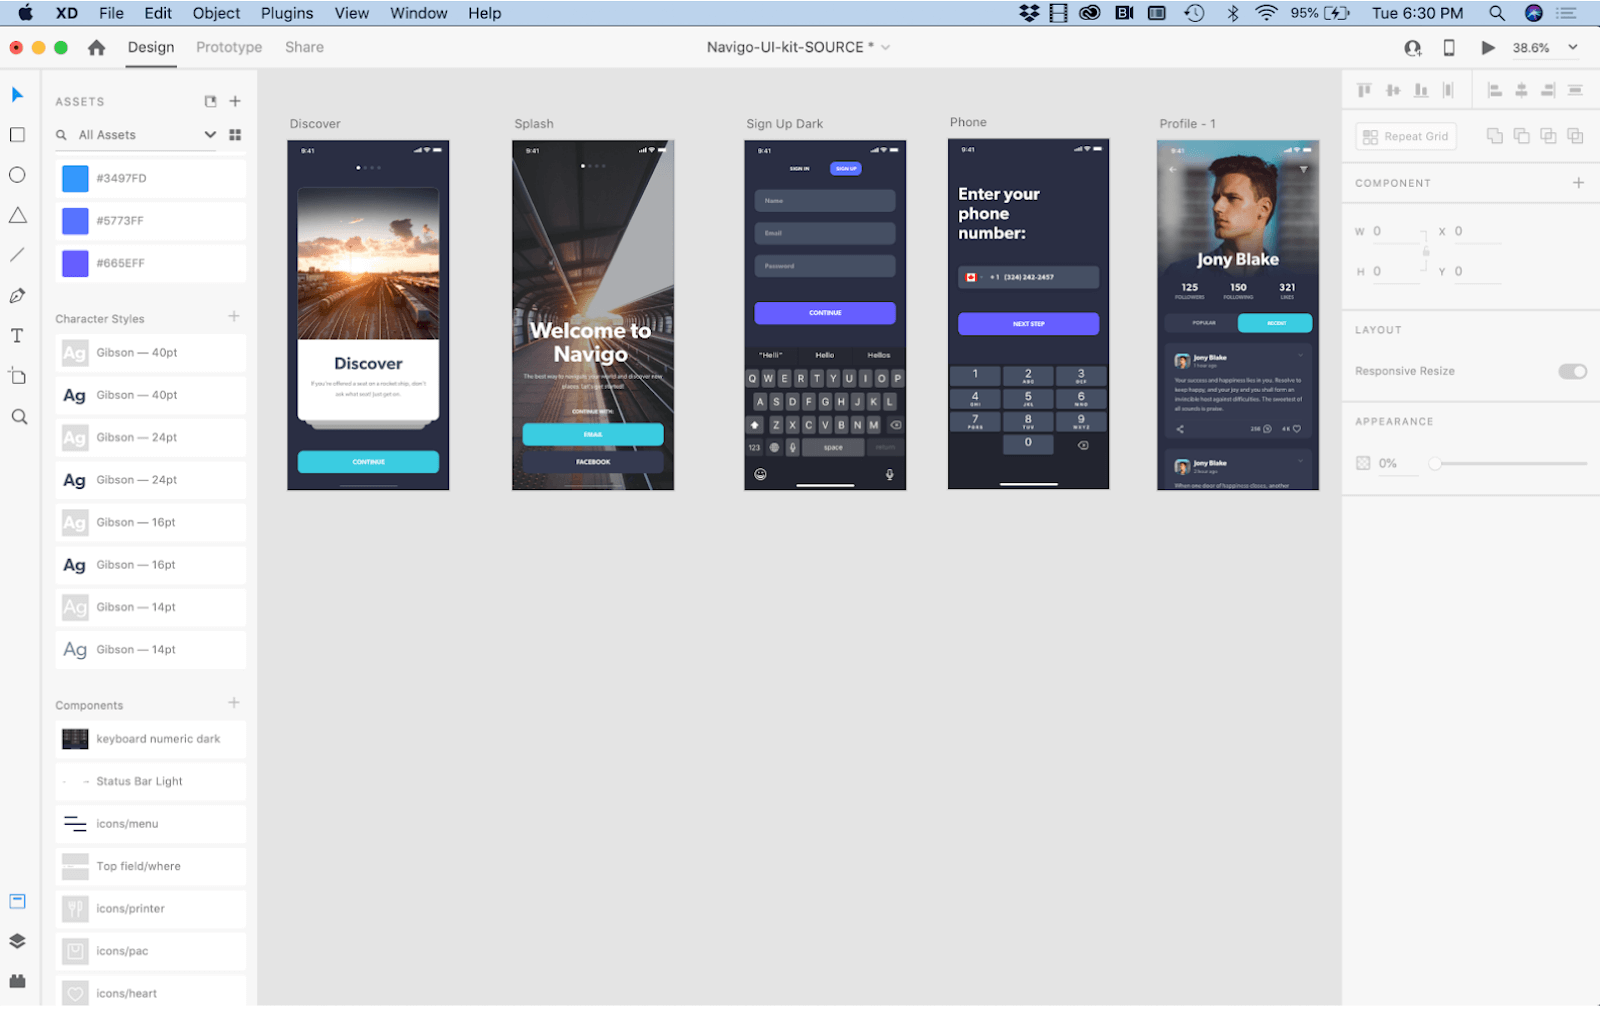Open the Object menu
Screen dimensions: 1600x1009
(x=216, y=13)
